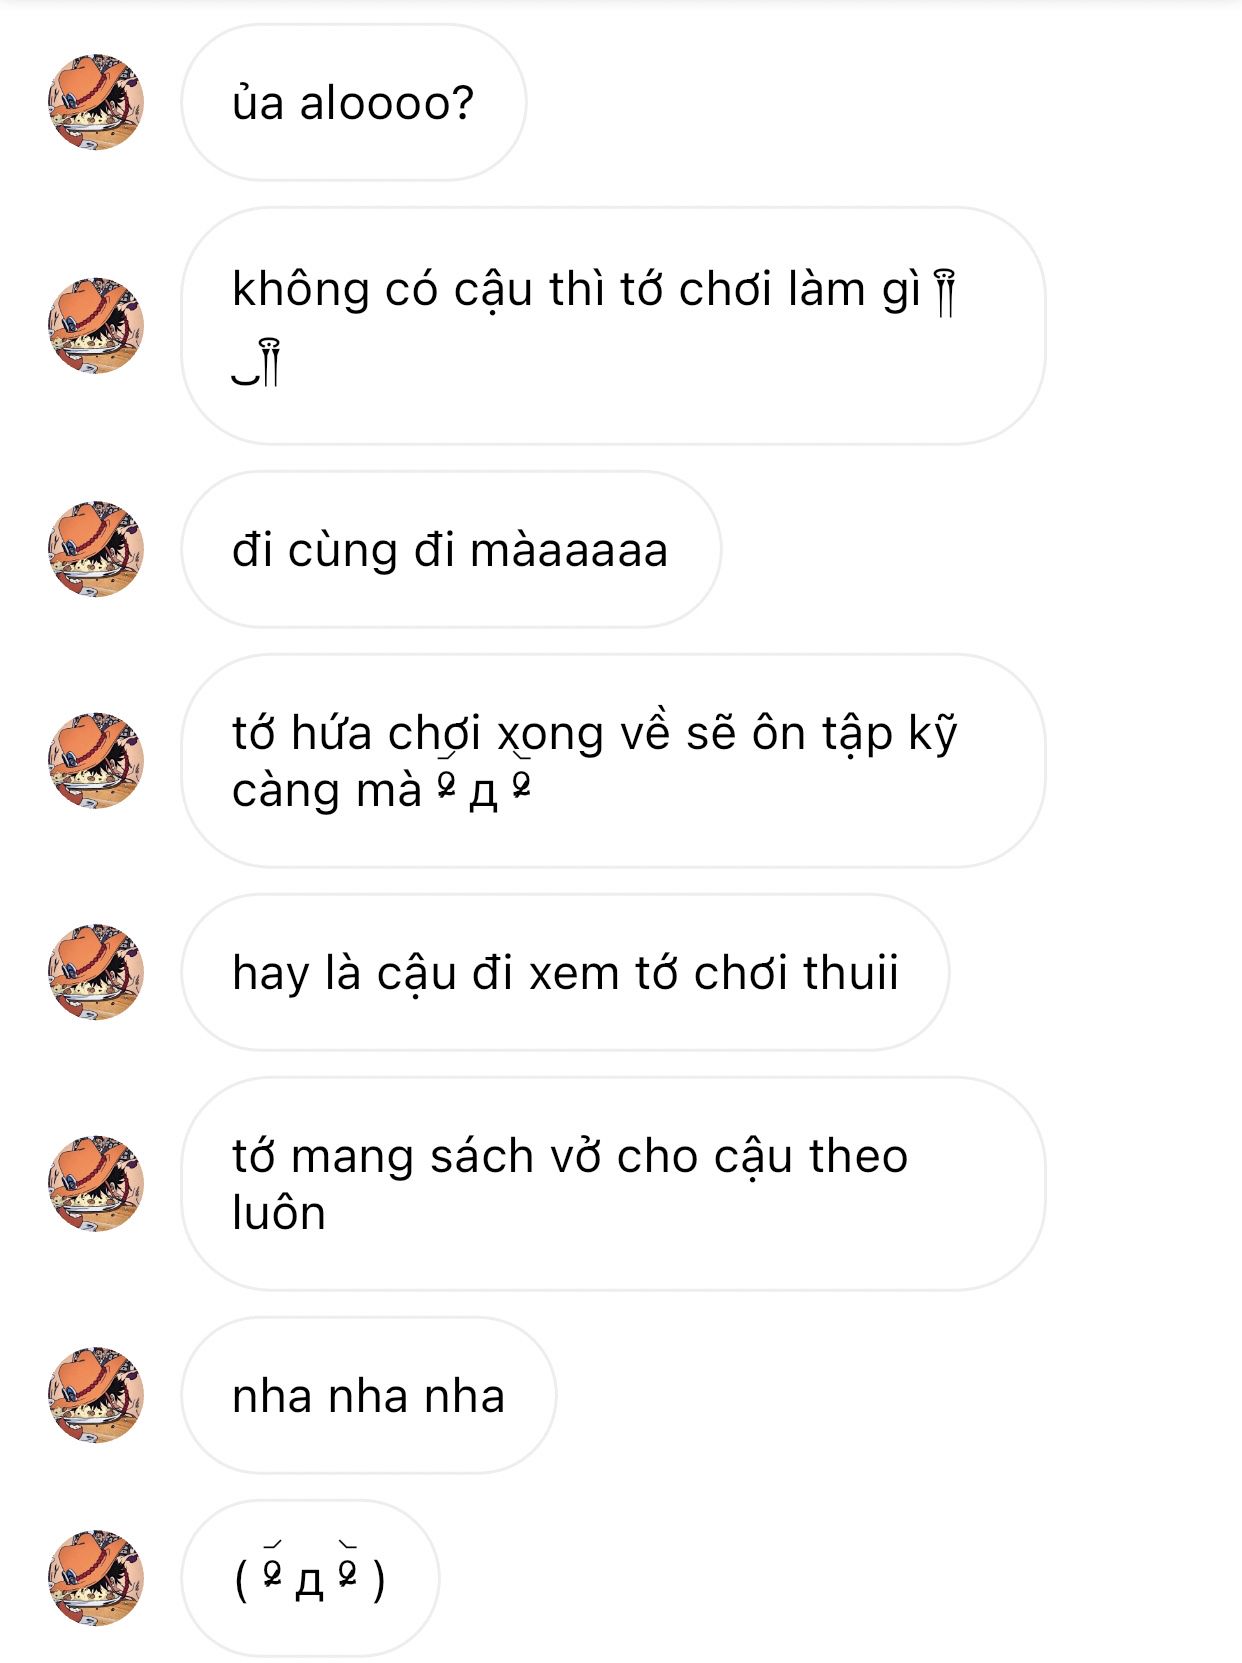Viewport: 1242px width, 1663px height.
Task: Tap the kaomoji following "càng mà"
Action: click(483, 790)
